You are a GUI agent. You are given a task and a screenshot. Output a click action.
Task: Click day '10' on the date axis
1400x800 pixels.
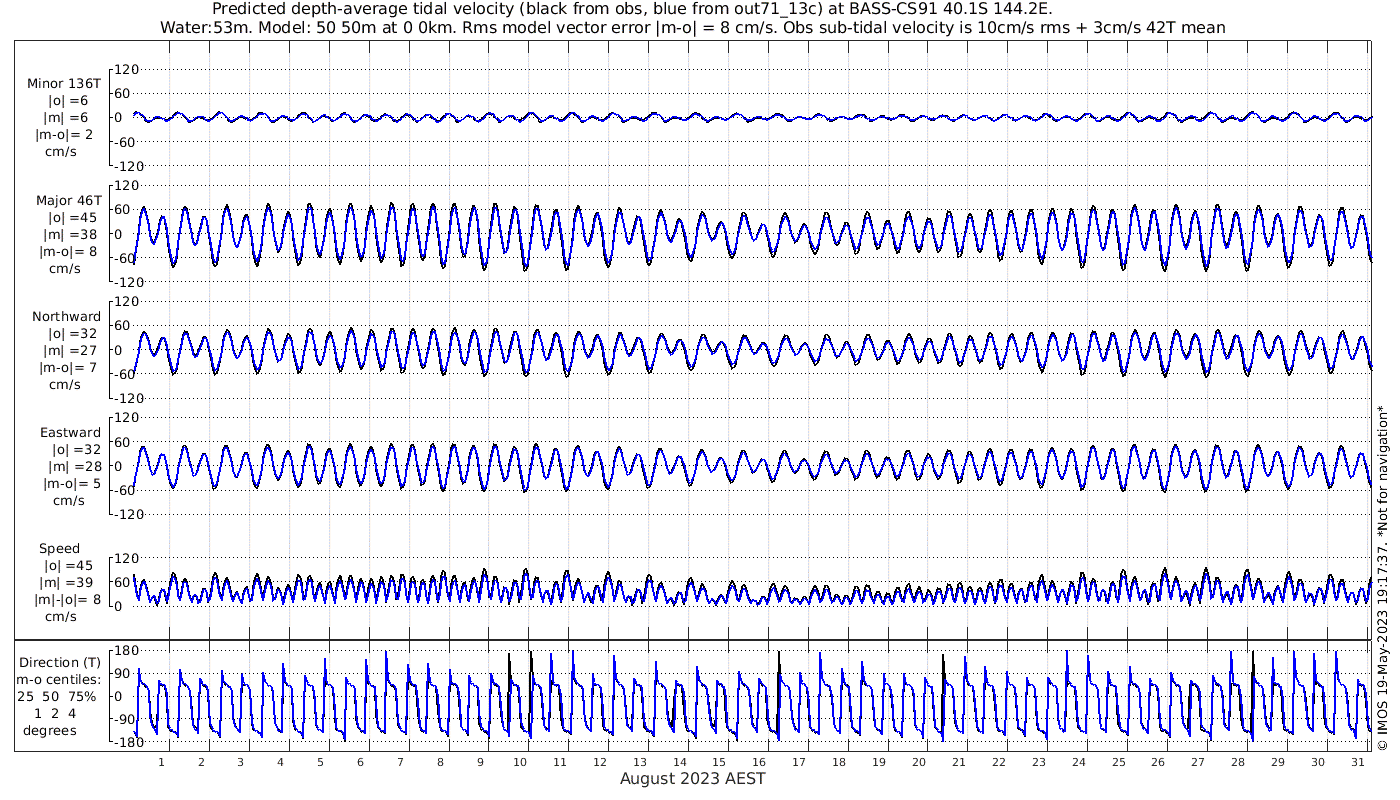(520, 762)
